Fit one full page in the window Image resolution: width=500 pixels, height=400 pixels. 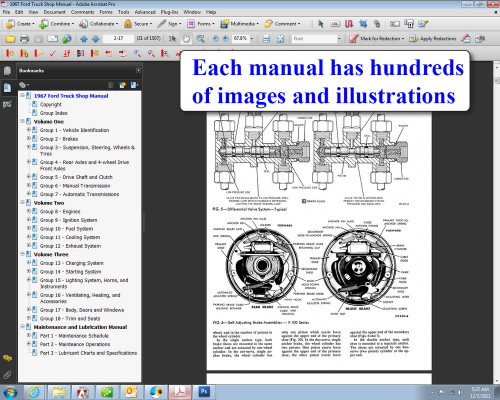point(280,39)
